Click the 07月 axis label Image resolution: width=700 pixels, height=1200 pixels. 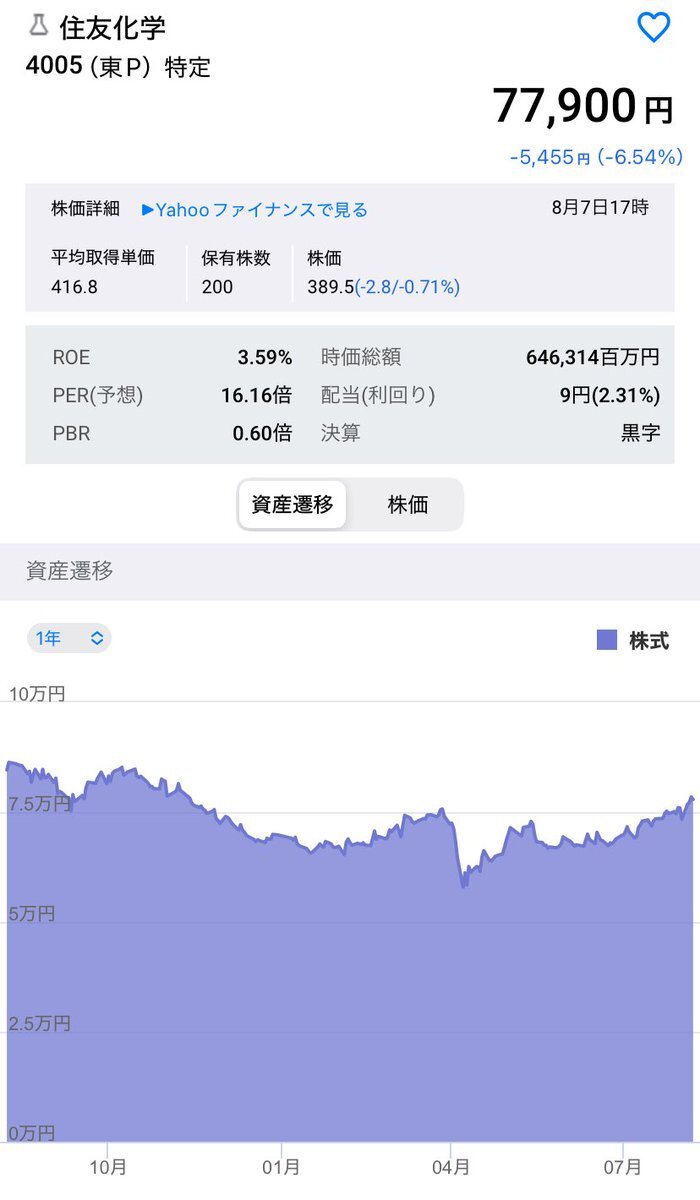point(623,1166)
